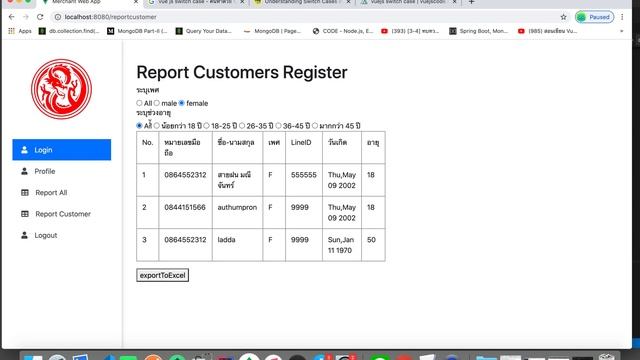
Task: Click the Paused profile button
Action: click(x=594, y=17)
